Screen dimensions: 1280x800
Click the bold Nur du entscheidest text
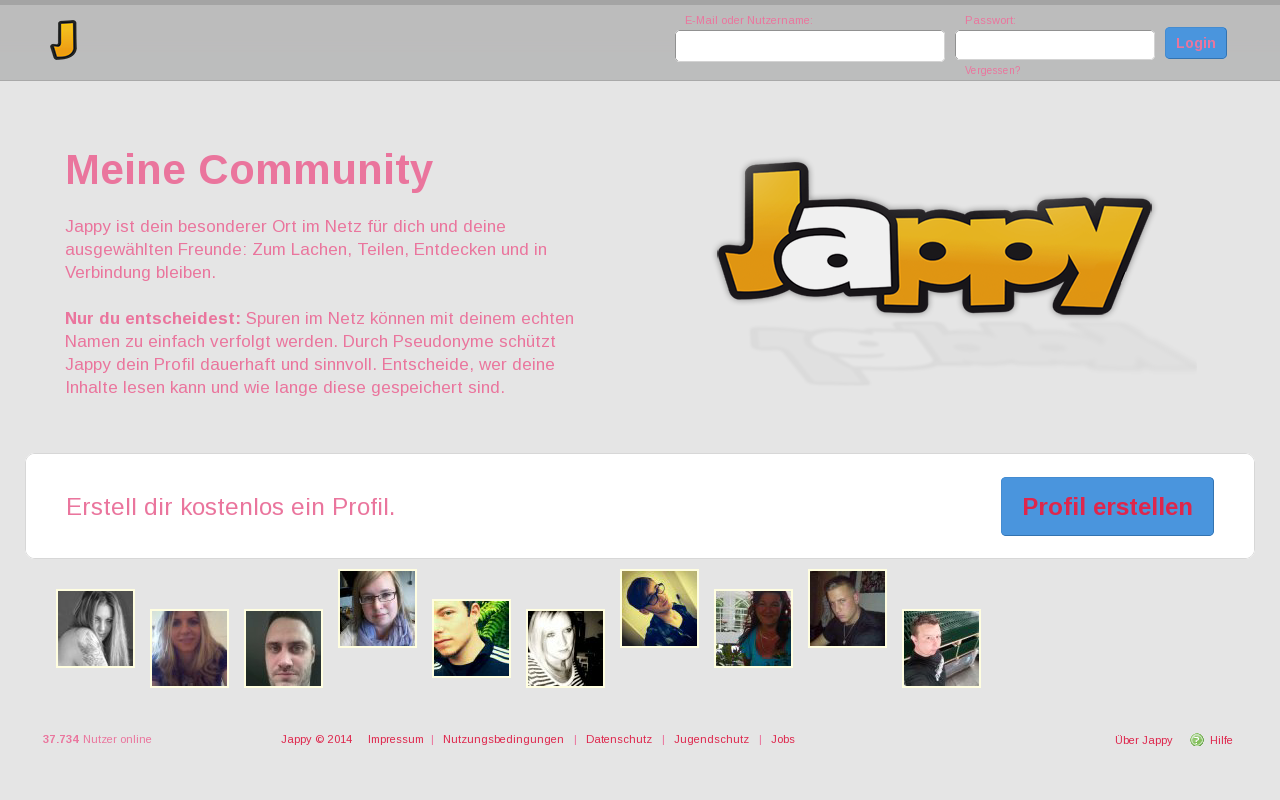tap(153, 318)
